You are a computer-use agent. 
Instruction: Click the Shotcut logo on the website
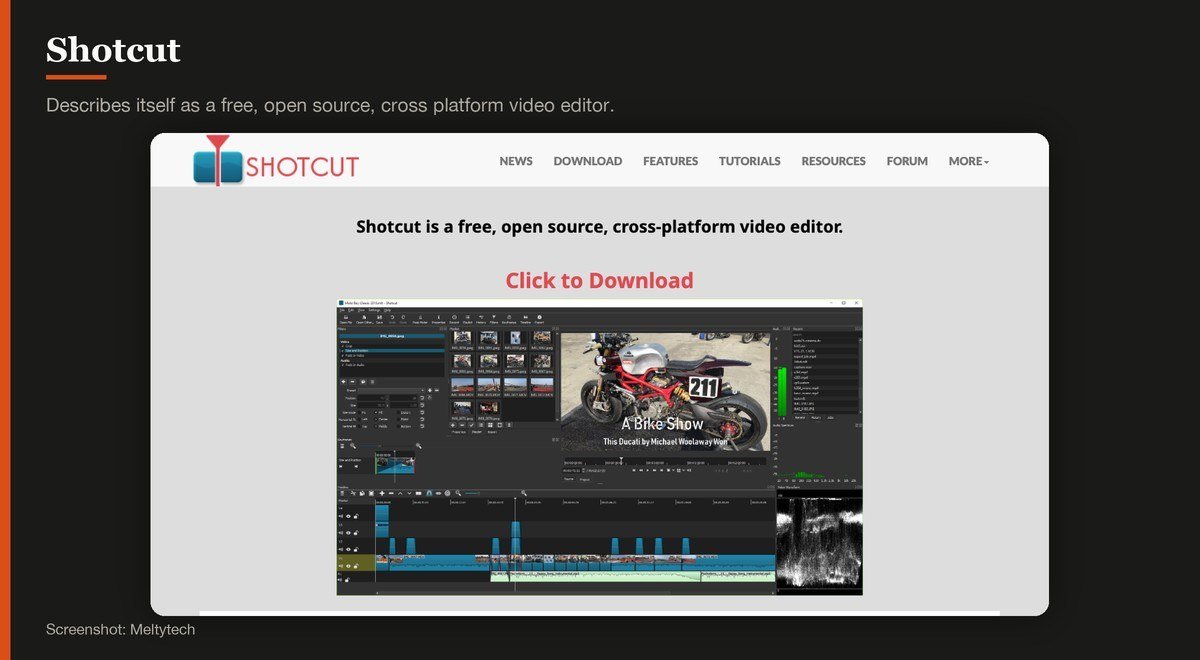pos(276,162)
